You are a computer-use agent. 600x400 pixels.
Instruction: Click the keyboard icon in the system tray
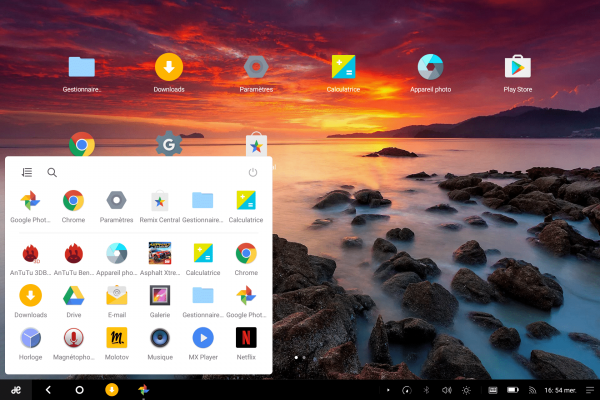pos(493,390)
